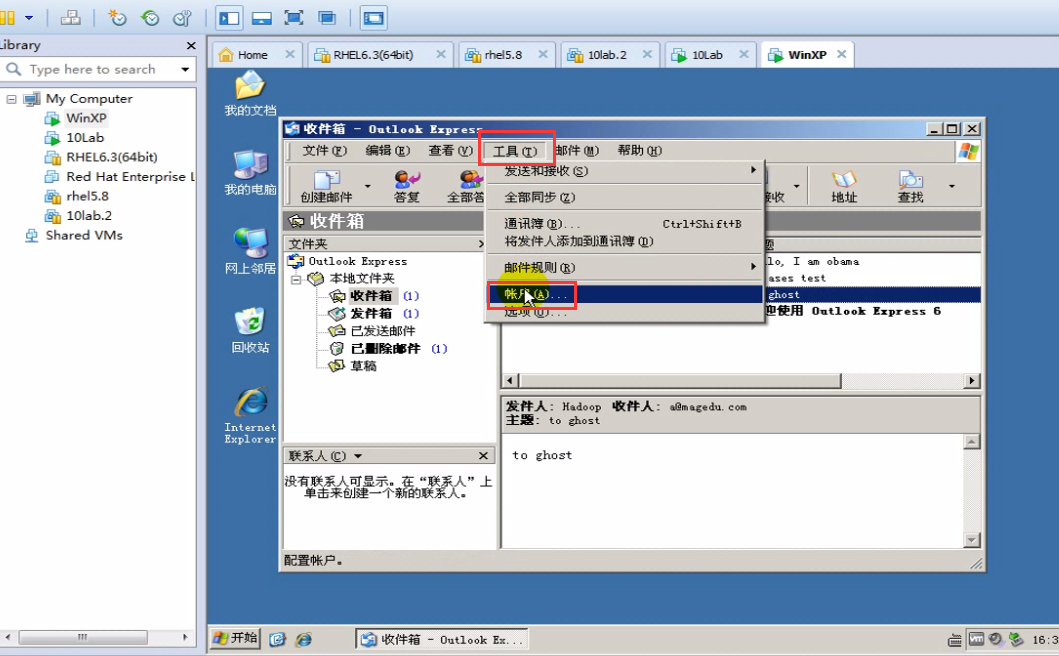
Task: Switch to the 10lab.2 tab
Action: click(606, 55)
